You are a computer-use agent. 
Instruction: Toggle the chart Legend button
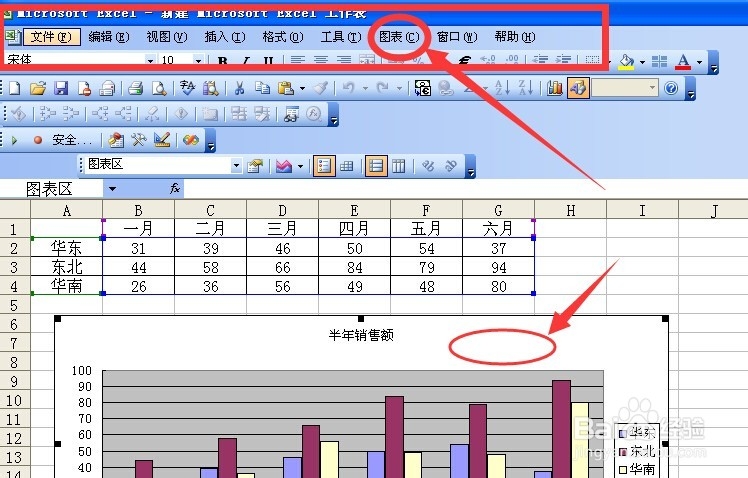[324, 166]
